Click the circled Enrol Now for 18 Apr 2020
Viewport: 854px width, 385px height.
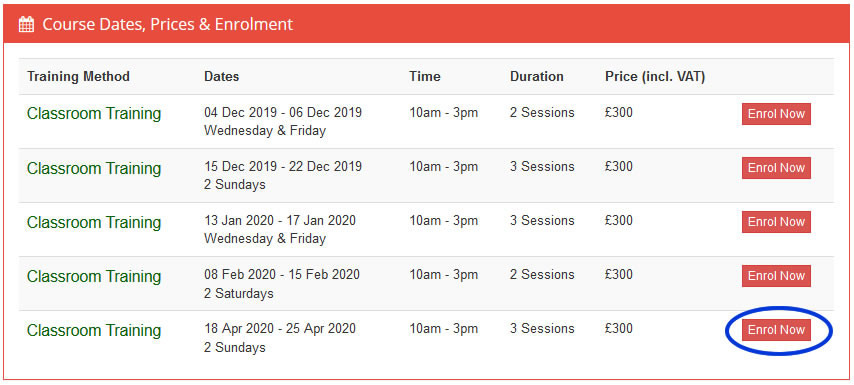click(x=776, y=330)
